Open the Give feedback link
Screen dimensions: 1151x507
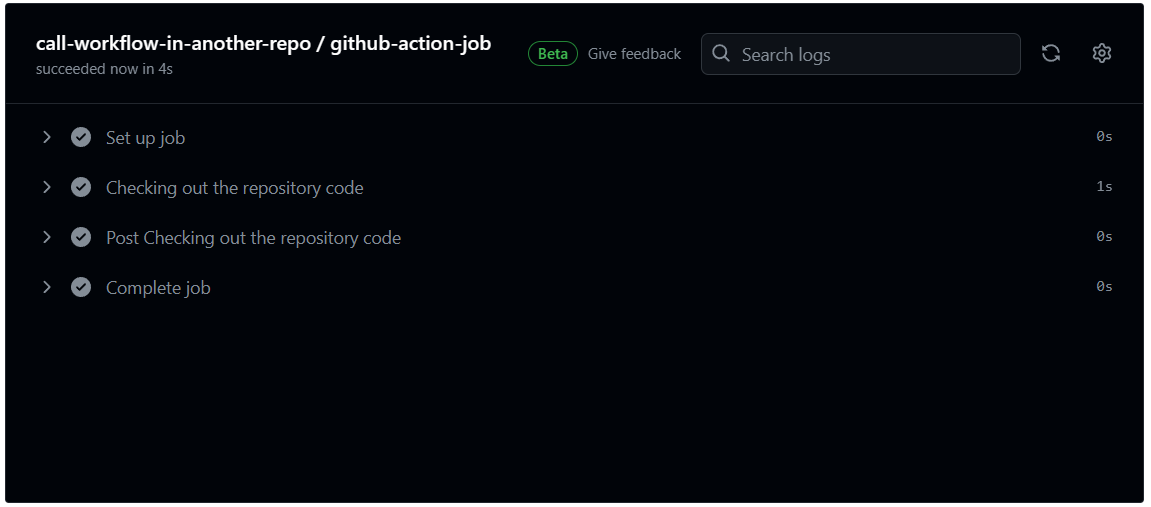tap(634, 54)
